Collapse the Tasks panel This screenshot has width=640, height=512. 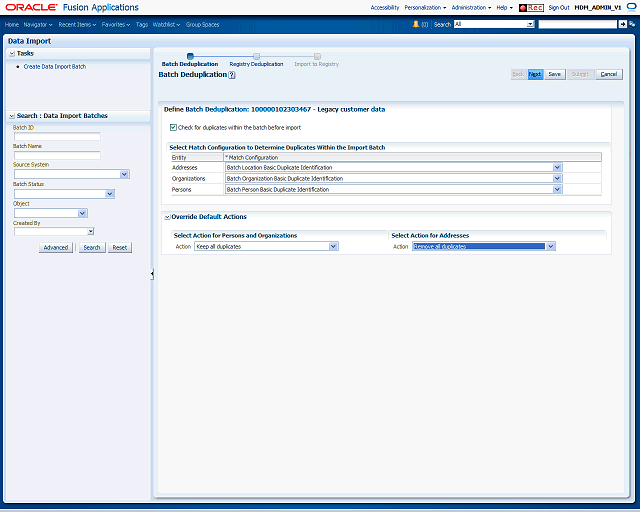coord(12,53)
